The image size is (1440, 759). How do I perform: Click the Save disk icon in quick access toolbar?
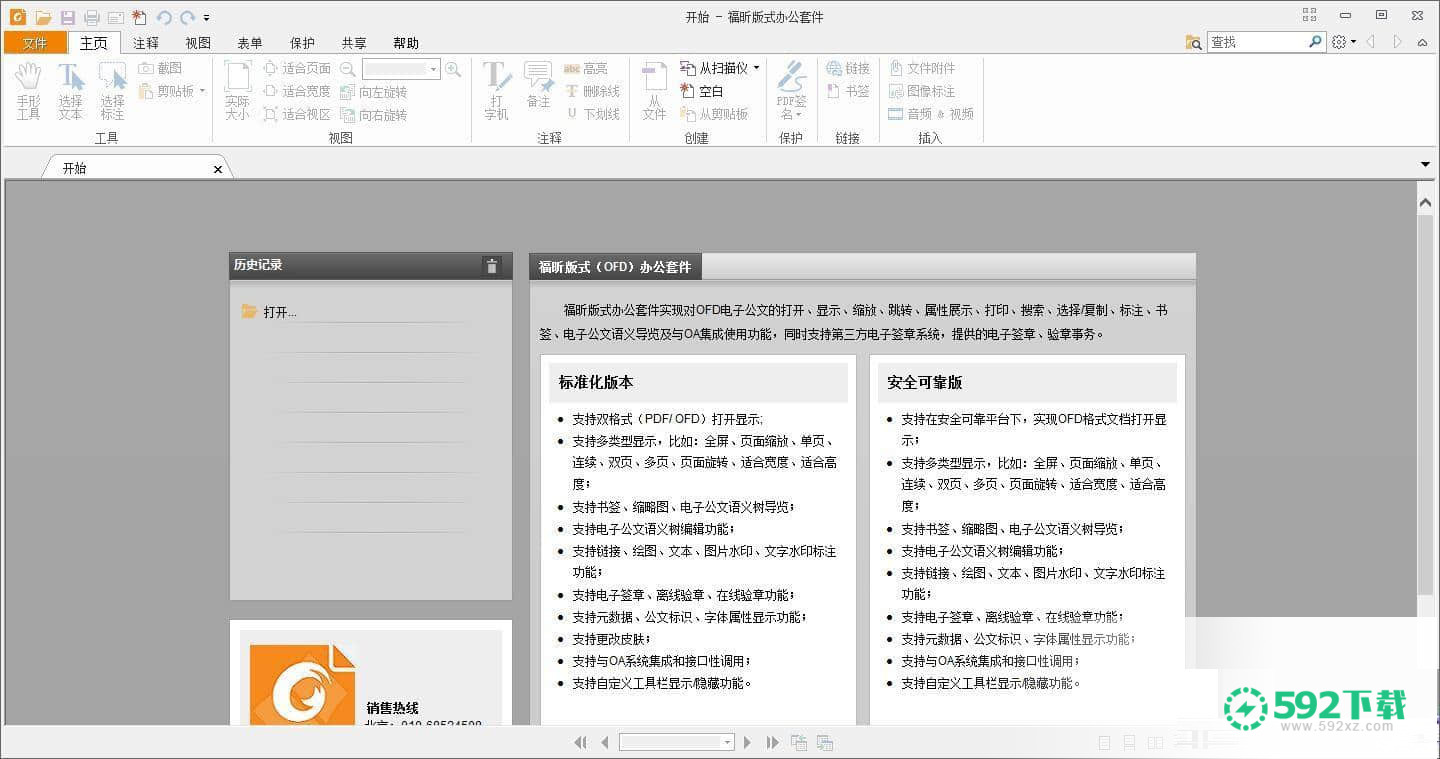click(68, 17)
